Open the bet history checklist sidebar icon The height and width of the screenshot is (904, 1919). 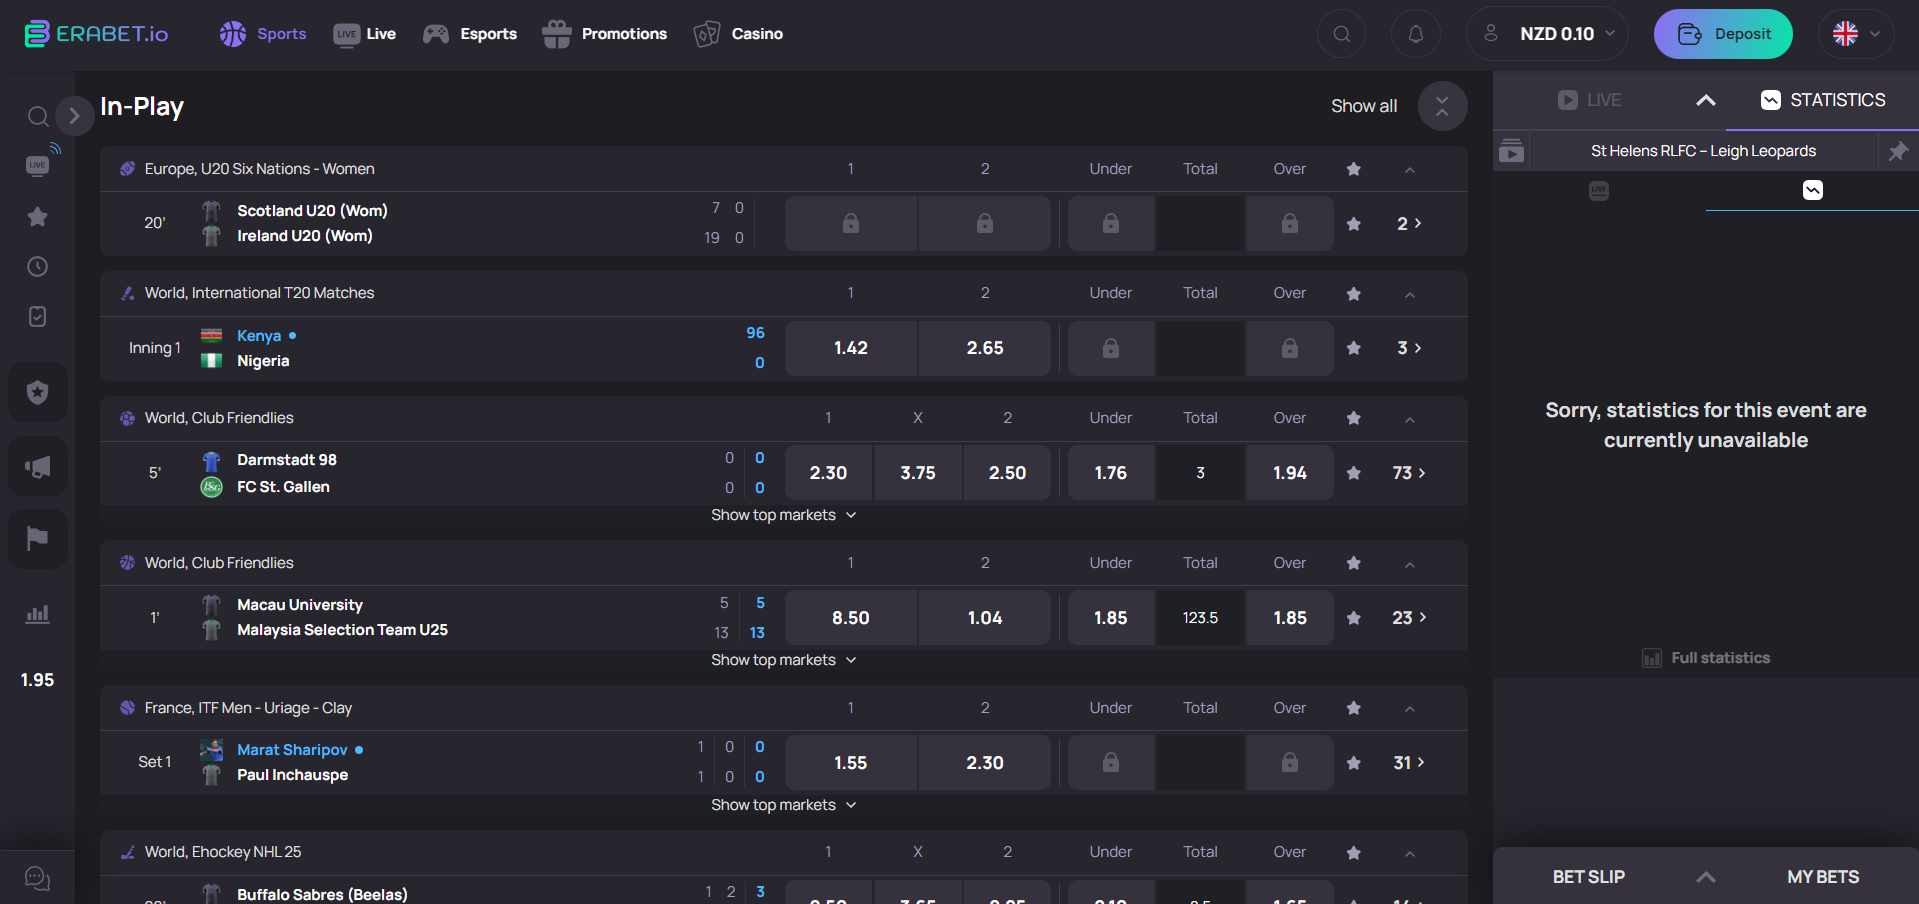pyautogui.click(x=37, y=316)
